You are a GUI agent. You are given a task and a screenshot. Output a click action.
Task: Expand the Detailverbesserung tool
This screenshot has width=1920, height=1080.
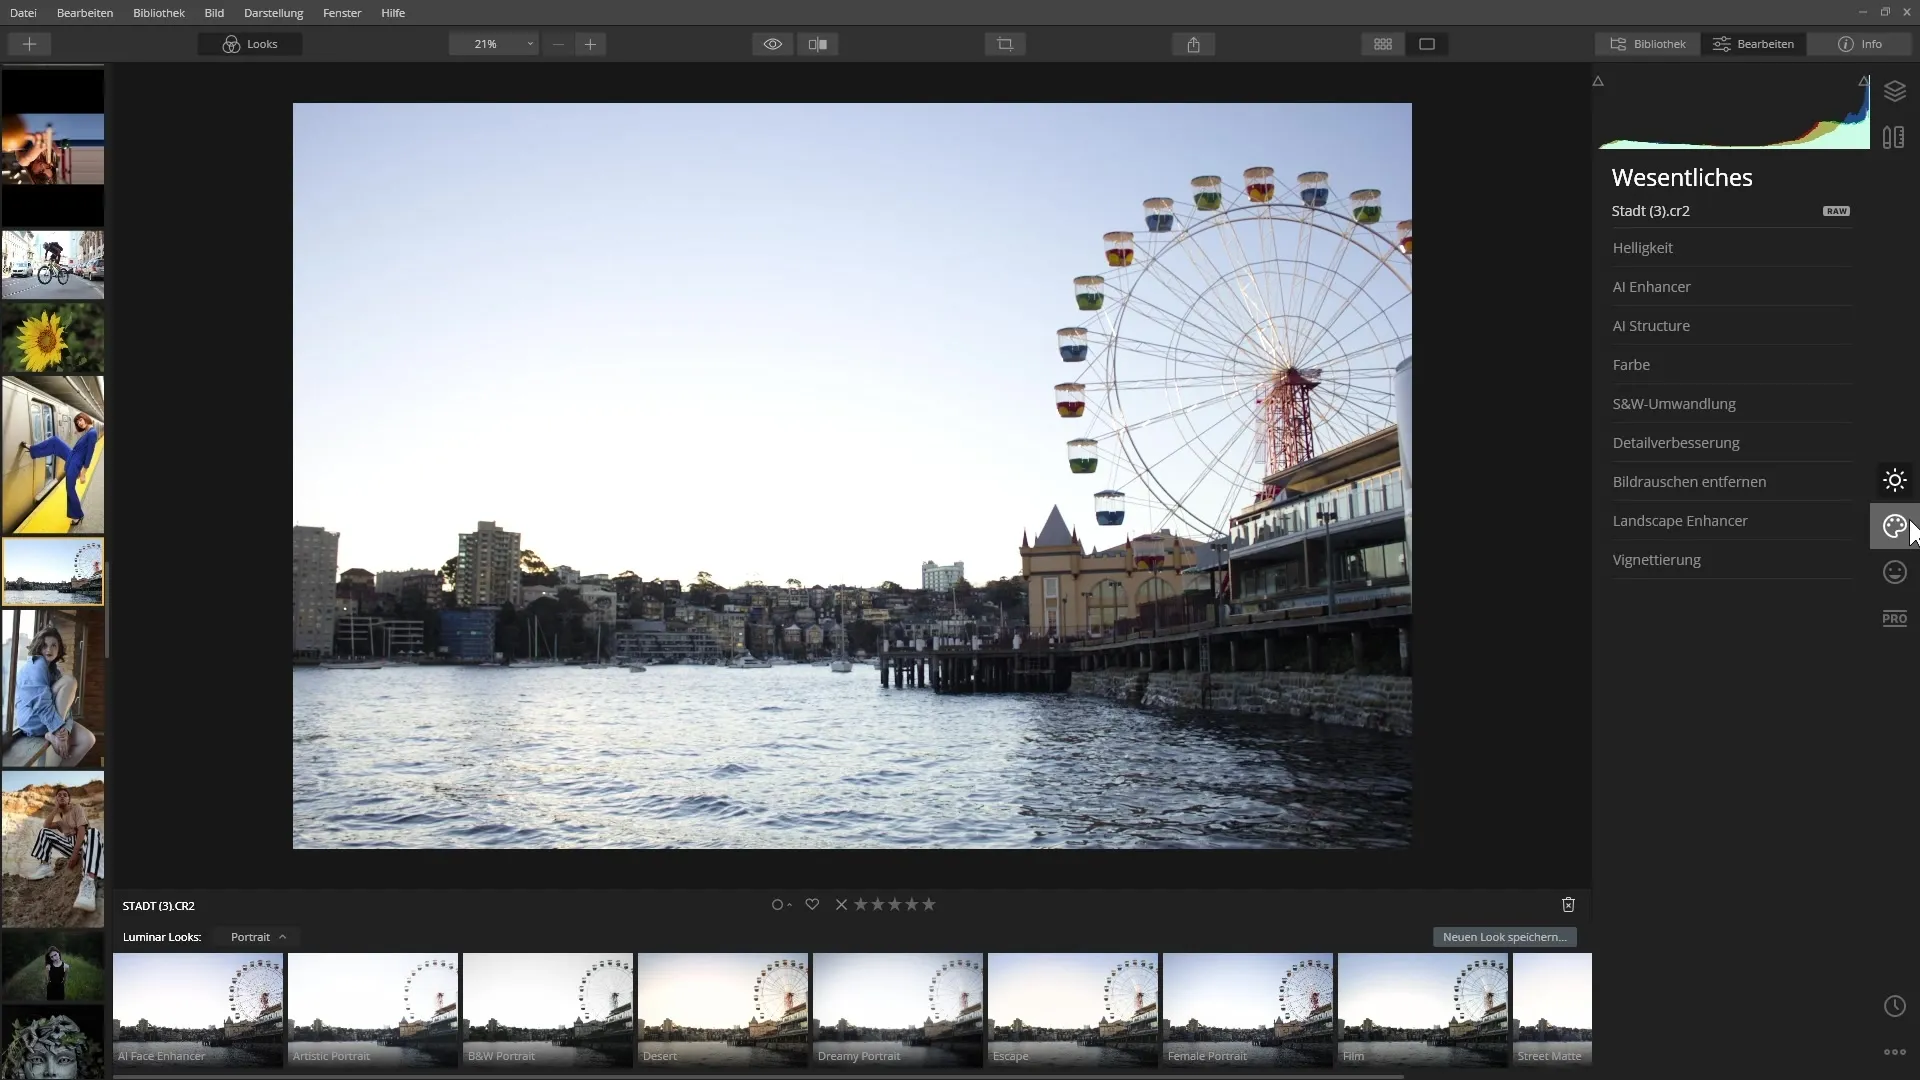tap(1731, 443)
